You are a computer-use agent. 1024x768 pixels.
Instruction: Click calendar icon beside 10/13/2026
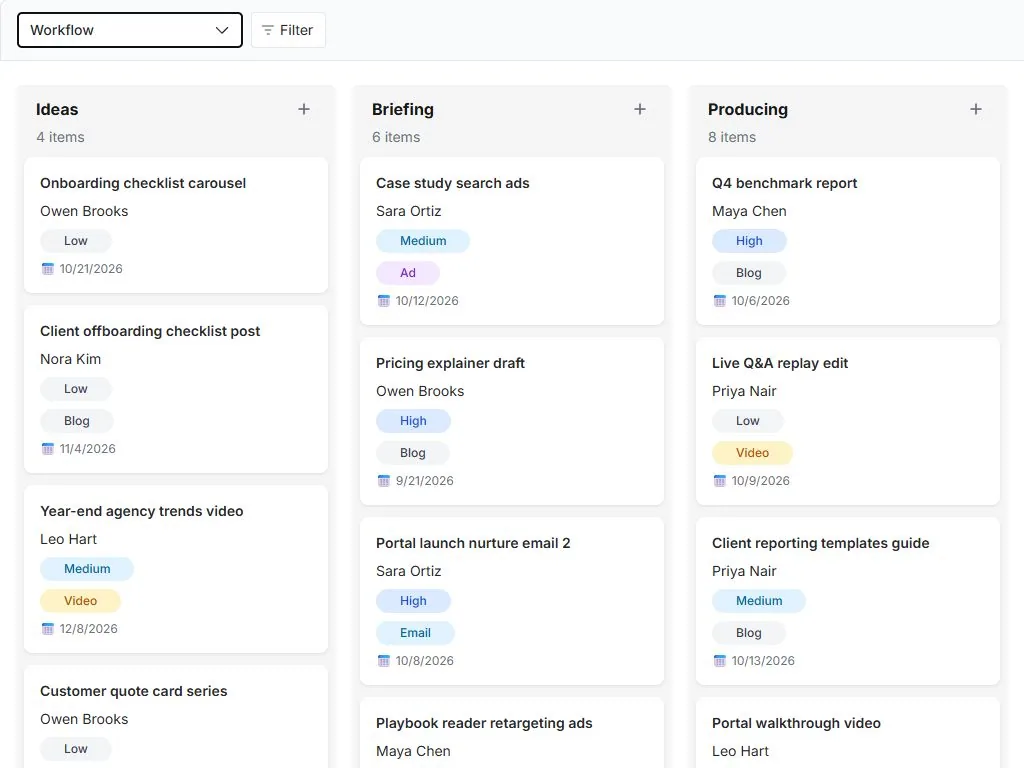[720, 661]
